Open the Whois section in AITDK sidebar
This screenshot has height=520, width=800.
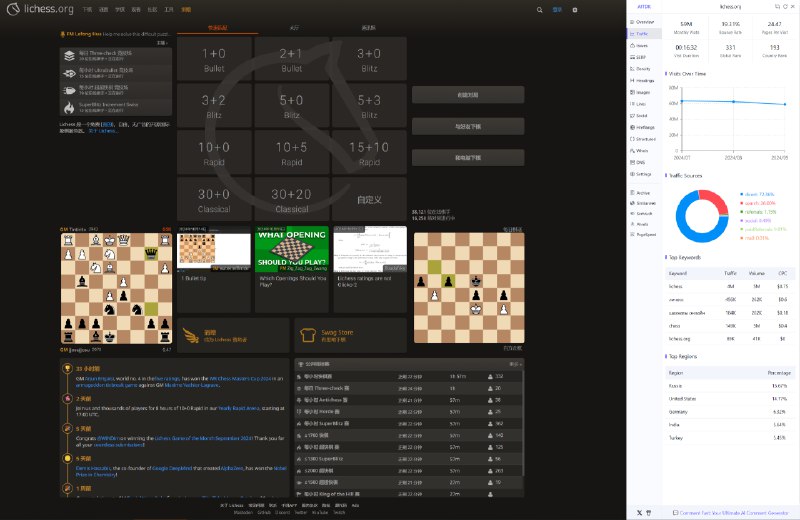pyautogui.click(x=644, y=151)
